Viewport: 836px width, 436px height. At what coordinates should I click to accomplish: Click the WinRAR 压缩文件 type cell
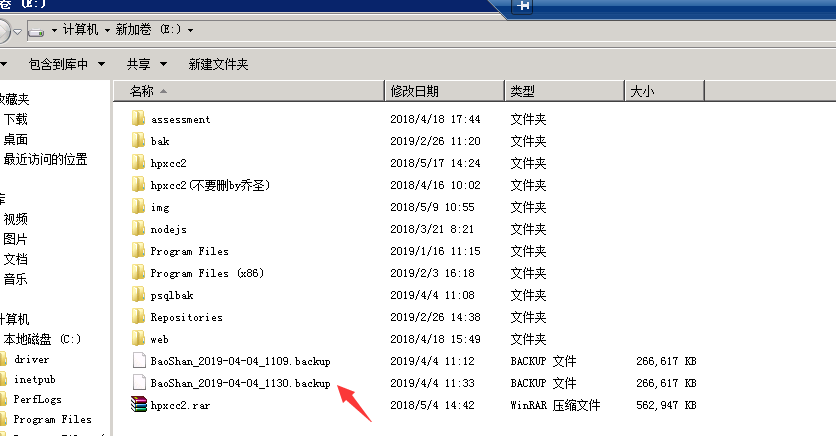555,405
